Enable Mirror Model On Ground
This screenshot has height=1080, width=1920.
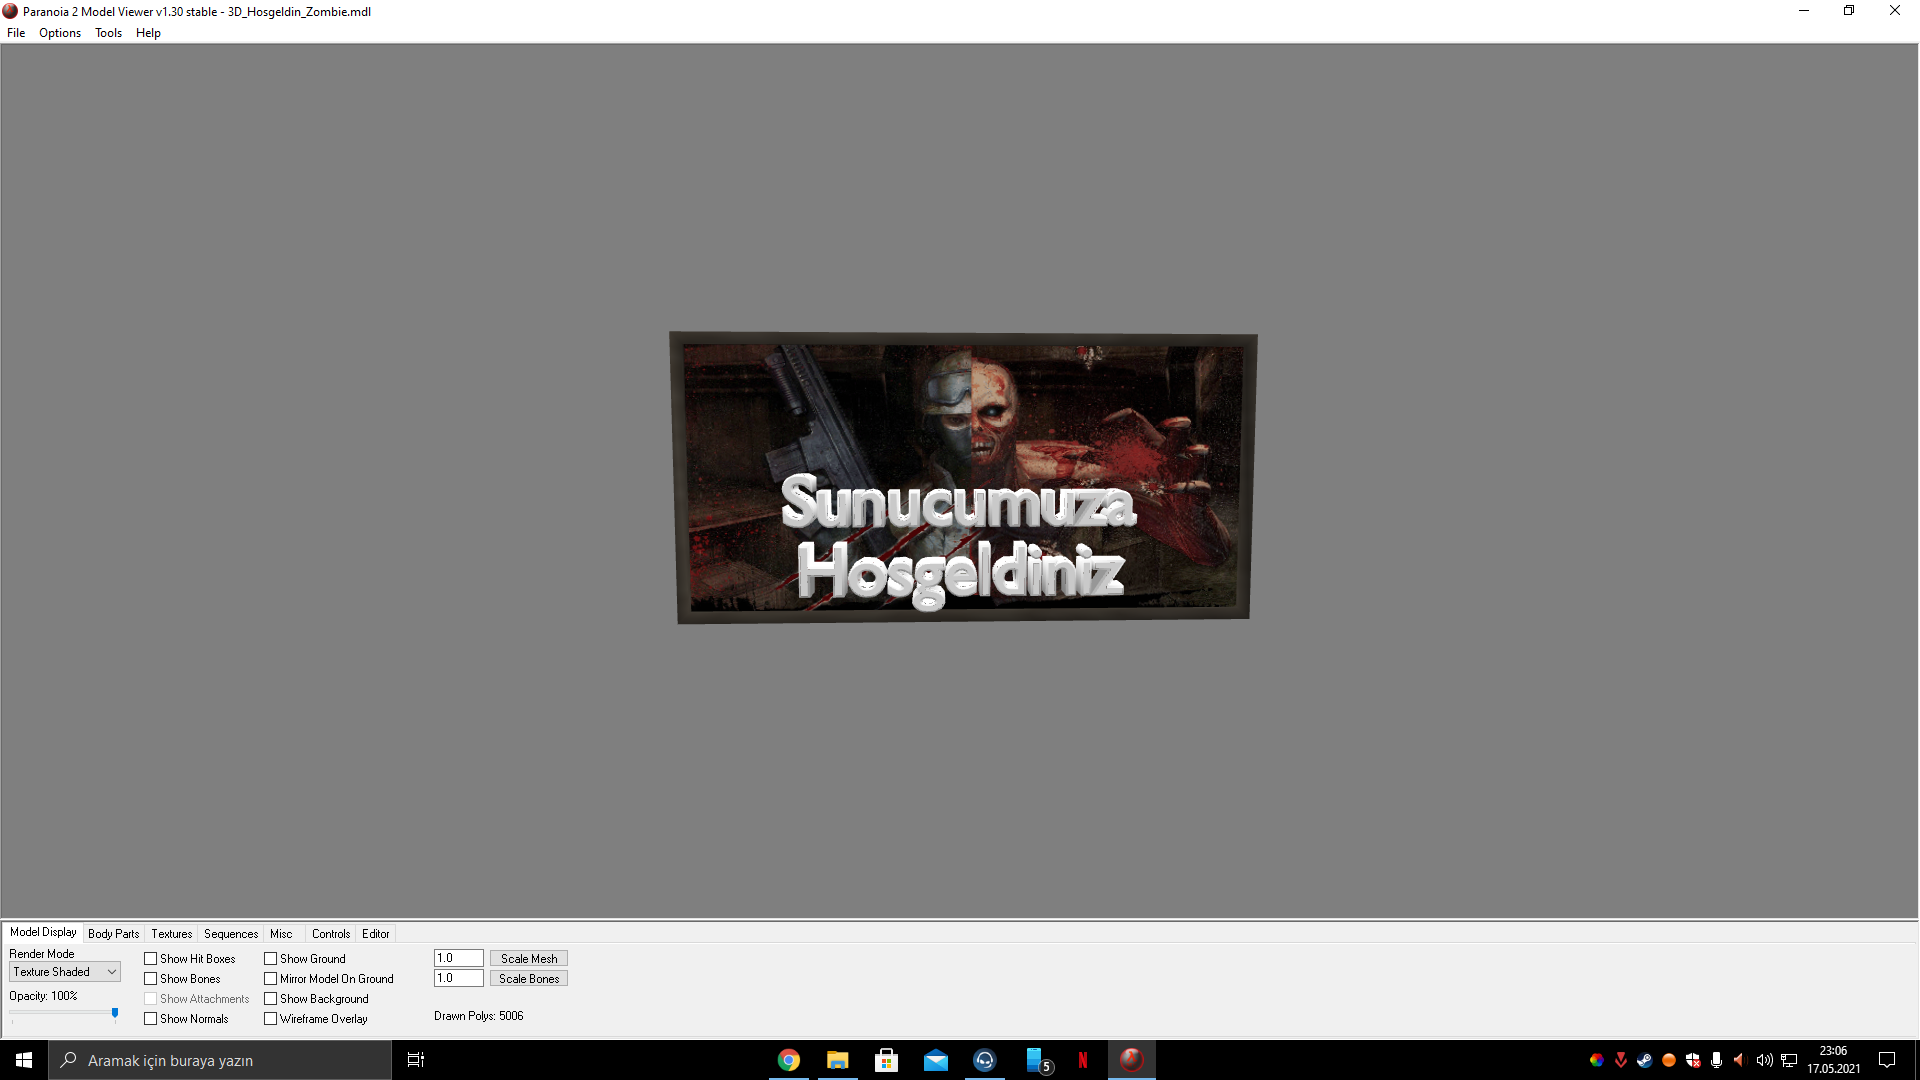[x=271, y=979]
